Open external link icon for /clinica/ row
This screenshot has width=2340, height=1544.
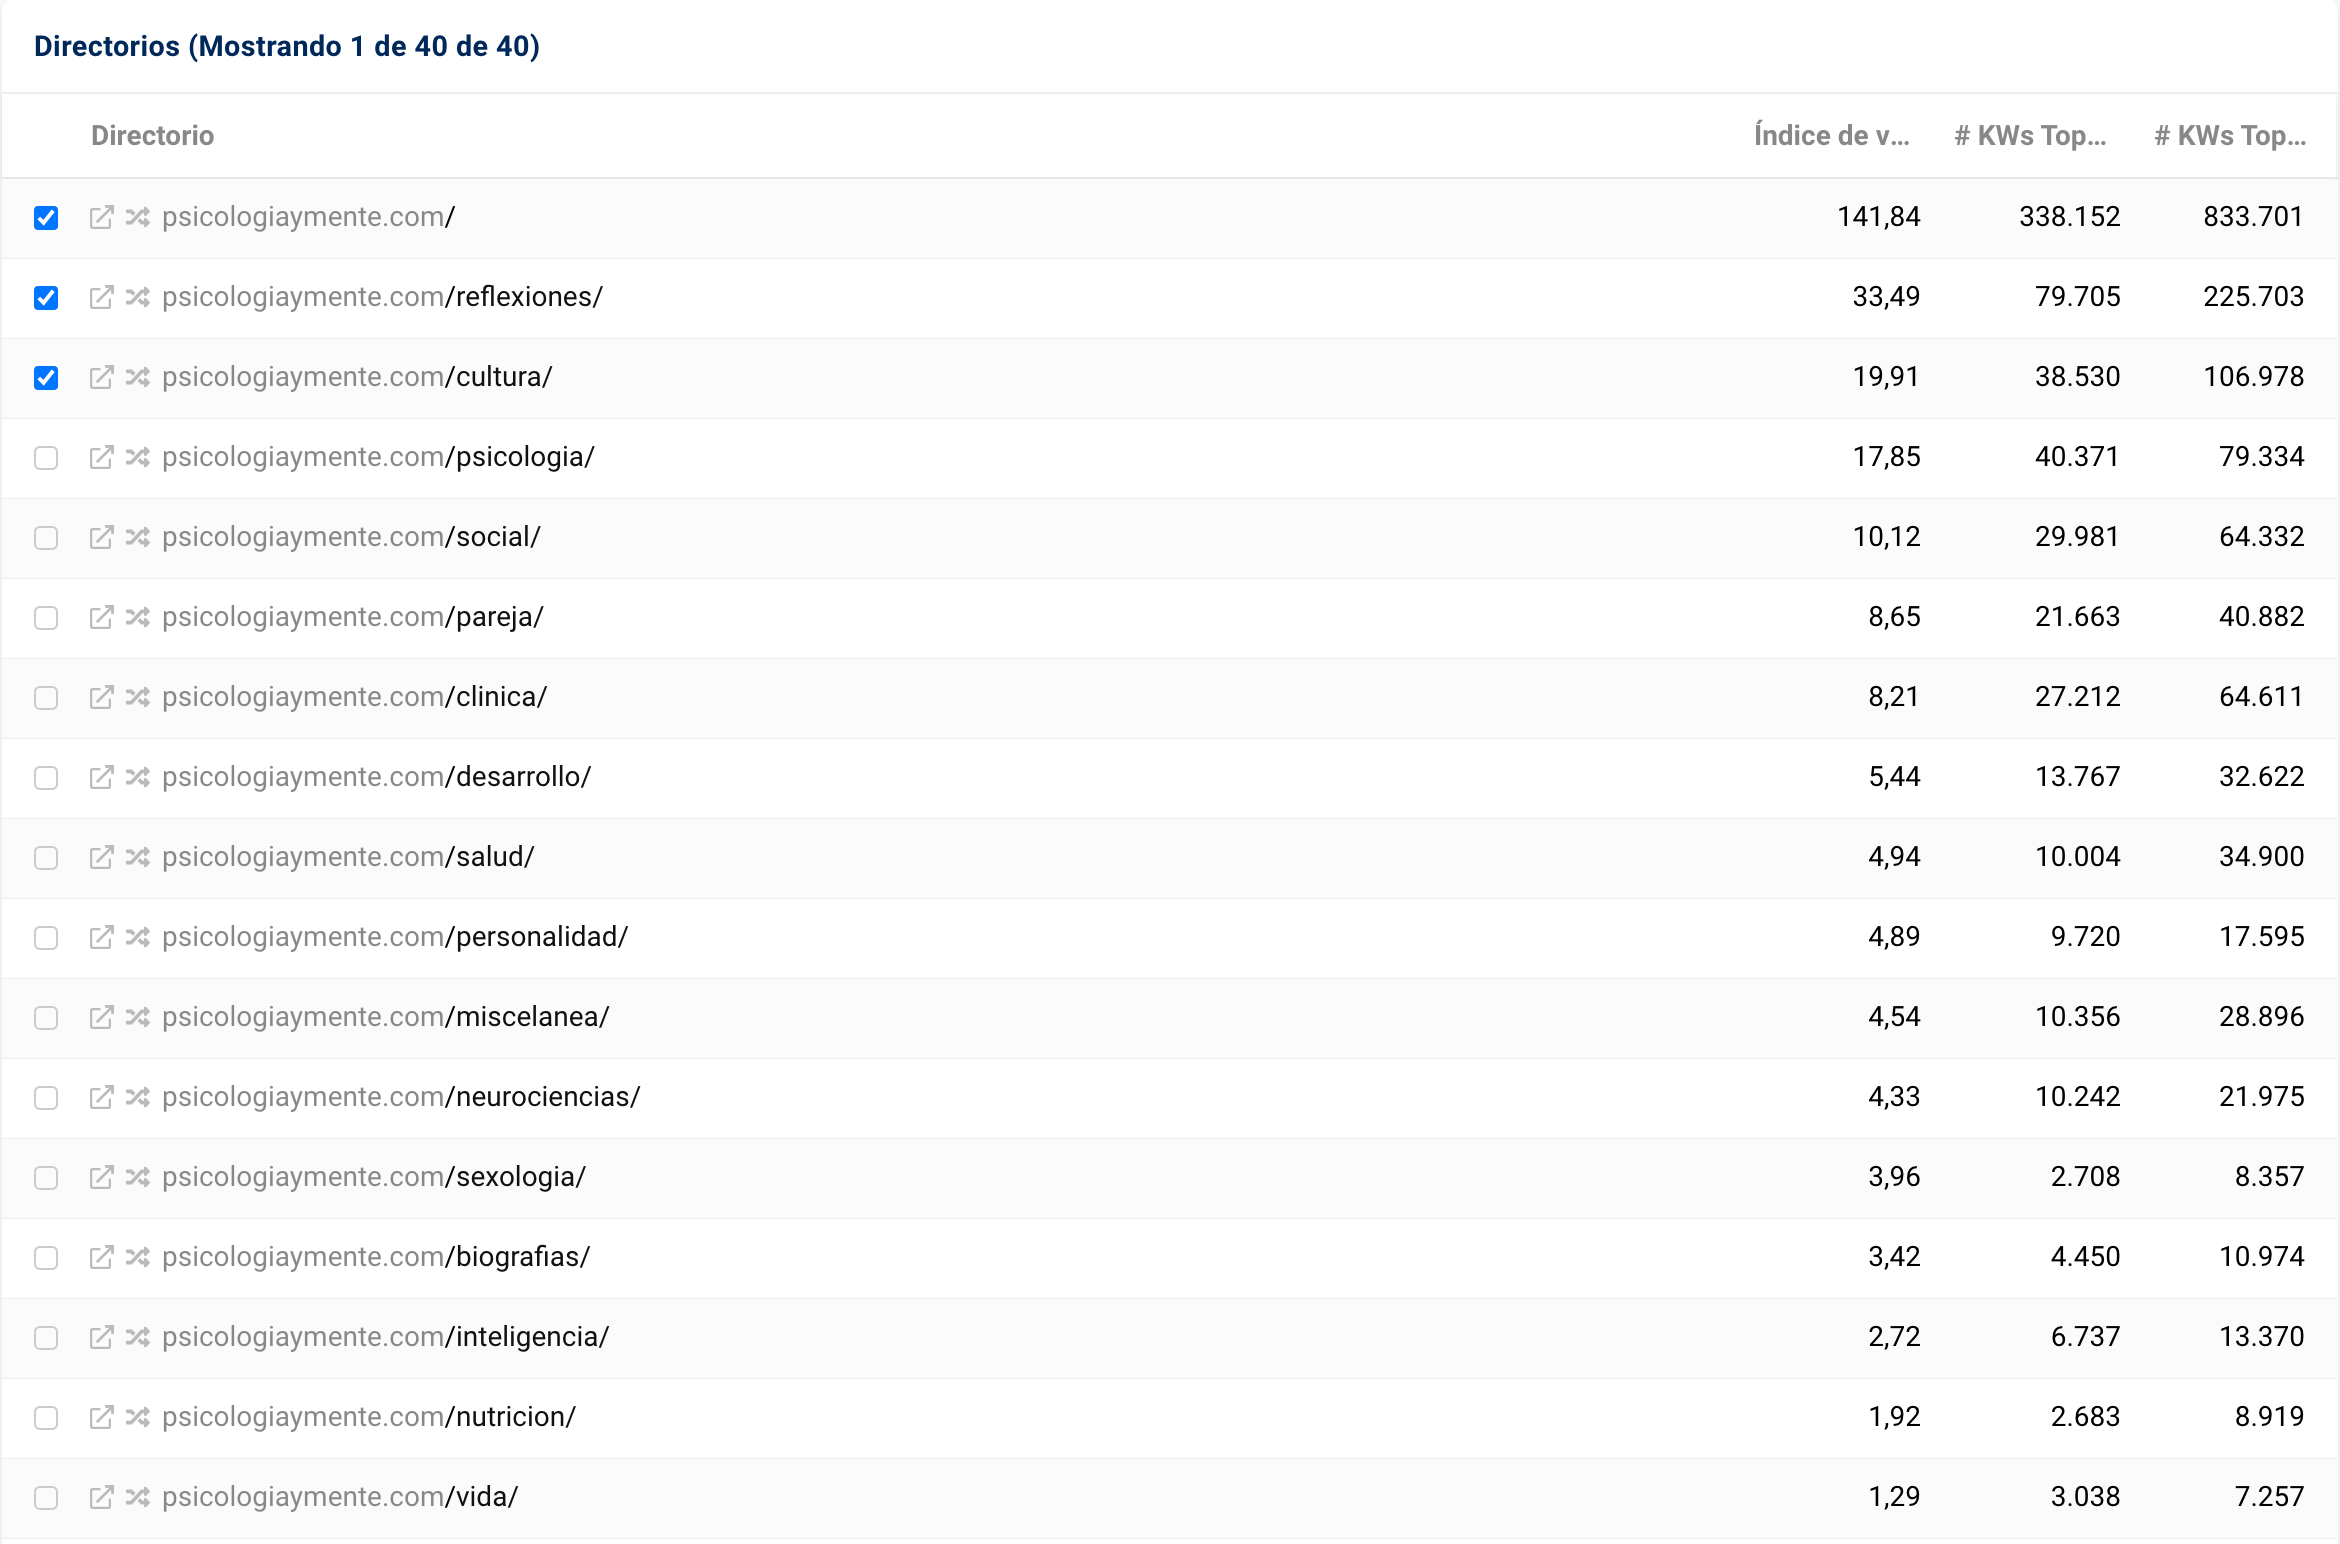pyautogui.click(x=101, y=698)
